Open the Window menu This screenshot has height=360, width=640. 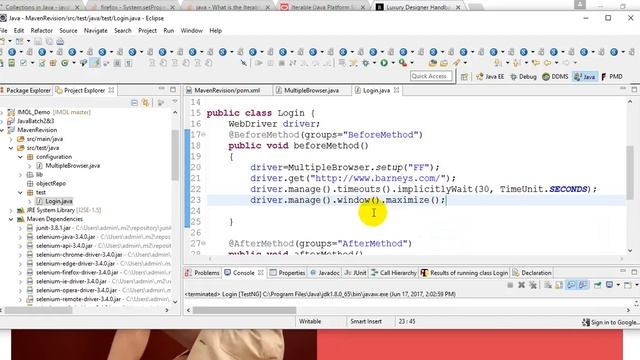point(191,31)
